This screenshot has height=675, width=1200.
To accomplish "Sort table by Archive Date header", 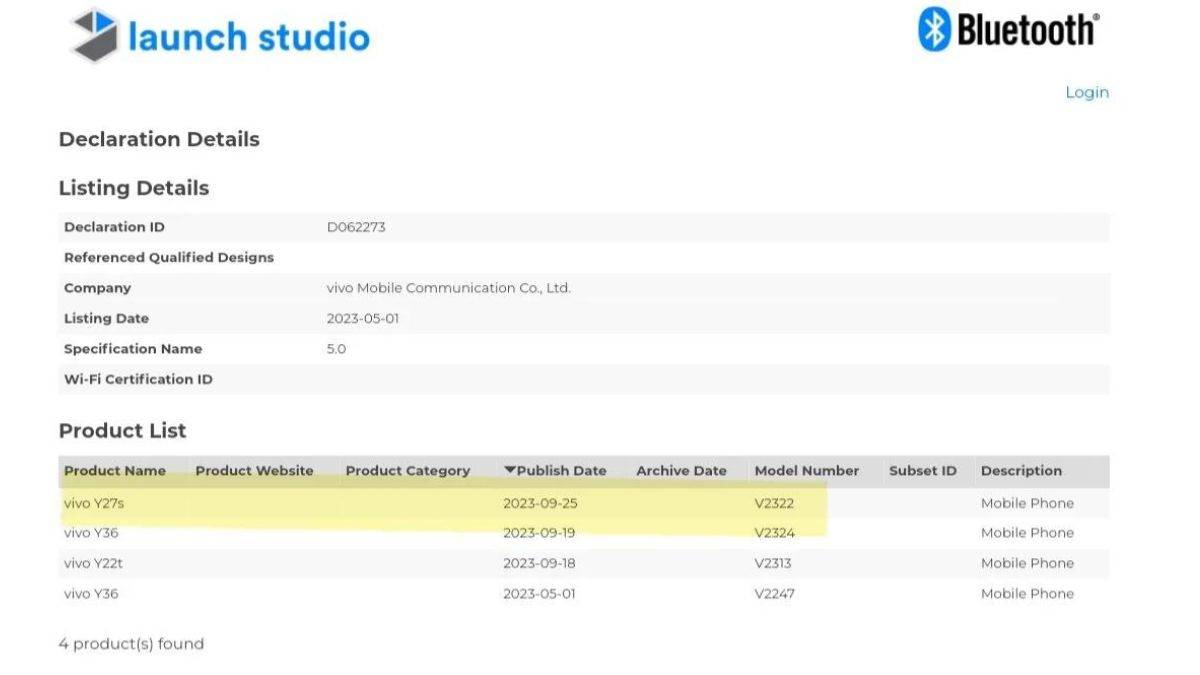I will 681,471.
